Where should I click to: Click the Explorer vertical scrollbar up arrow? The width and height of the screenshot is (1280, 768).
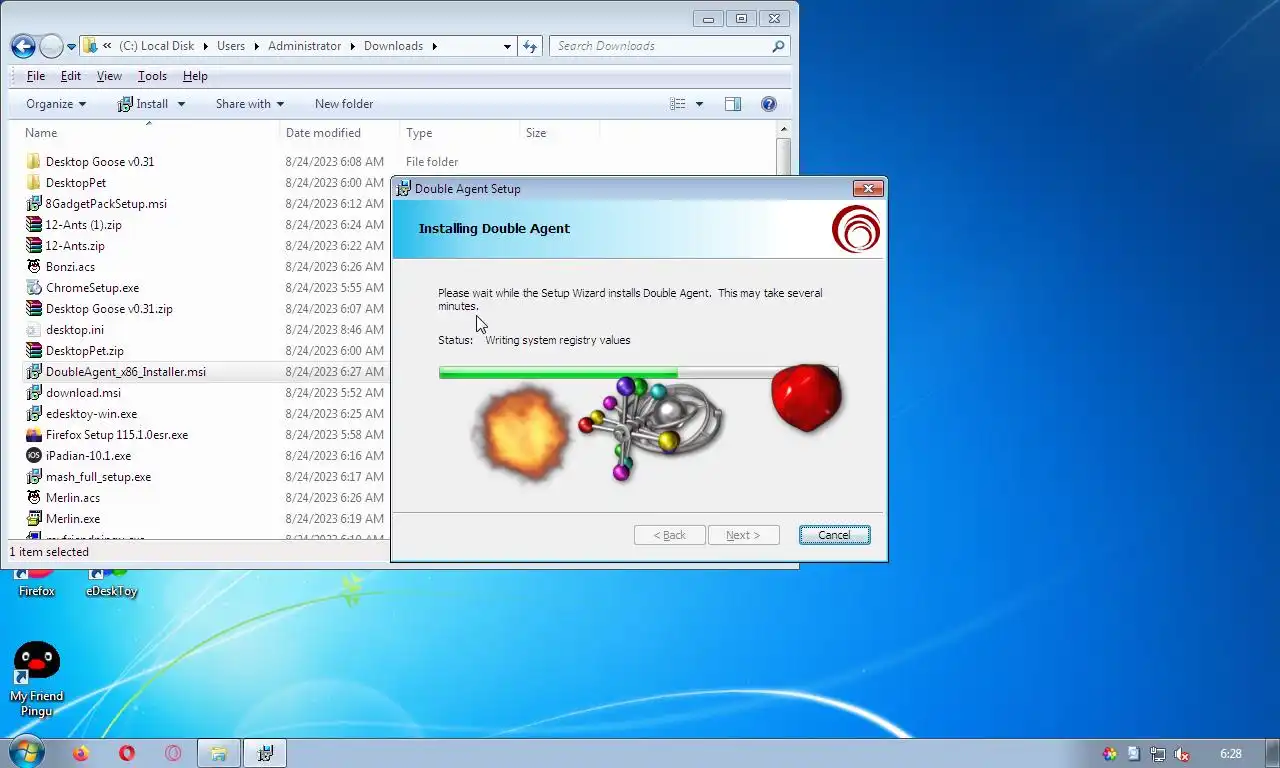(784, 129)
